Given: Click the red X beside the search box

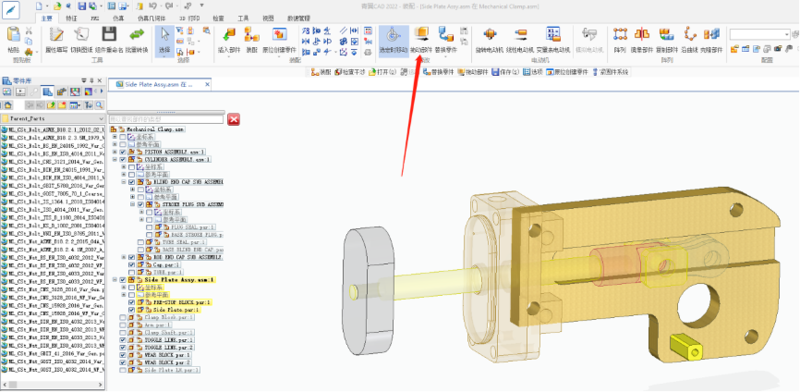Looking at the screenshot, I should tap(234, 119).
